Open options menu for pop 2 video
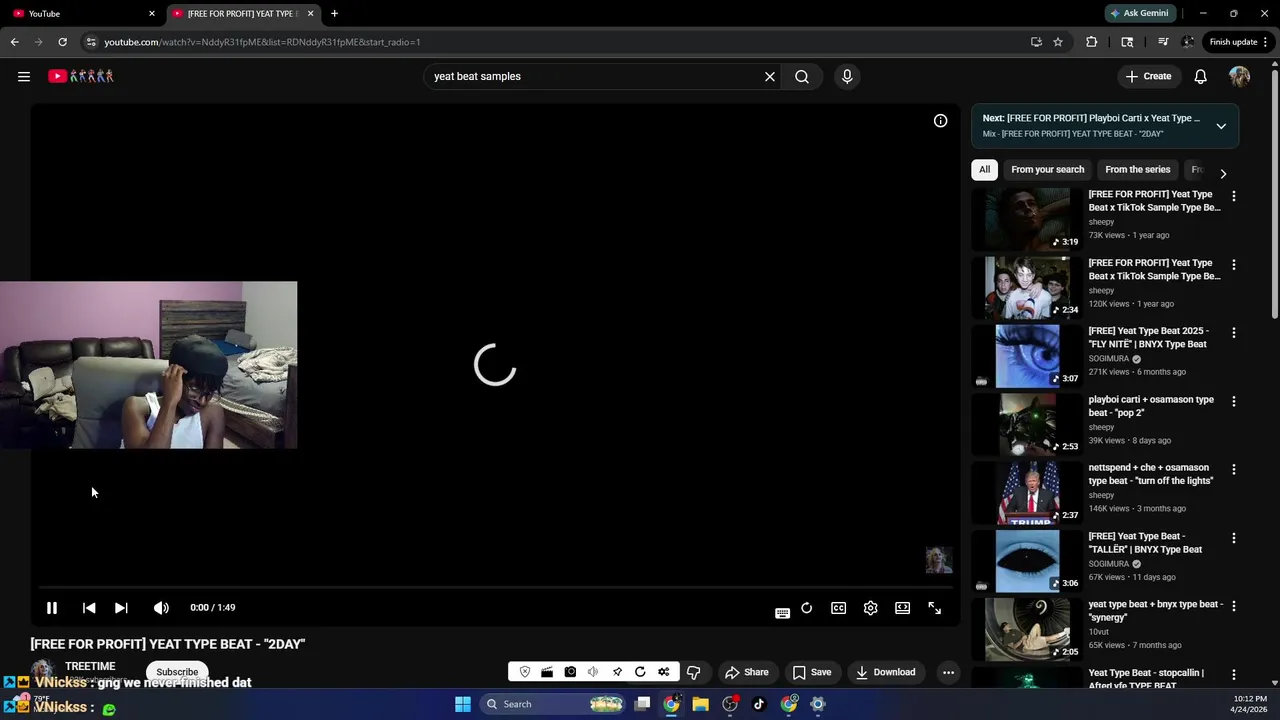Screen dimensions: 1280x720 pos(1233,402)
